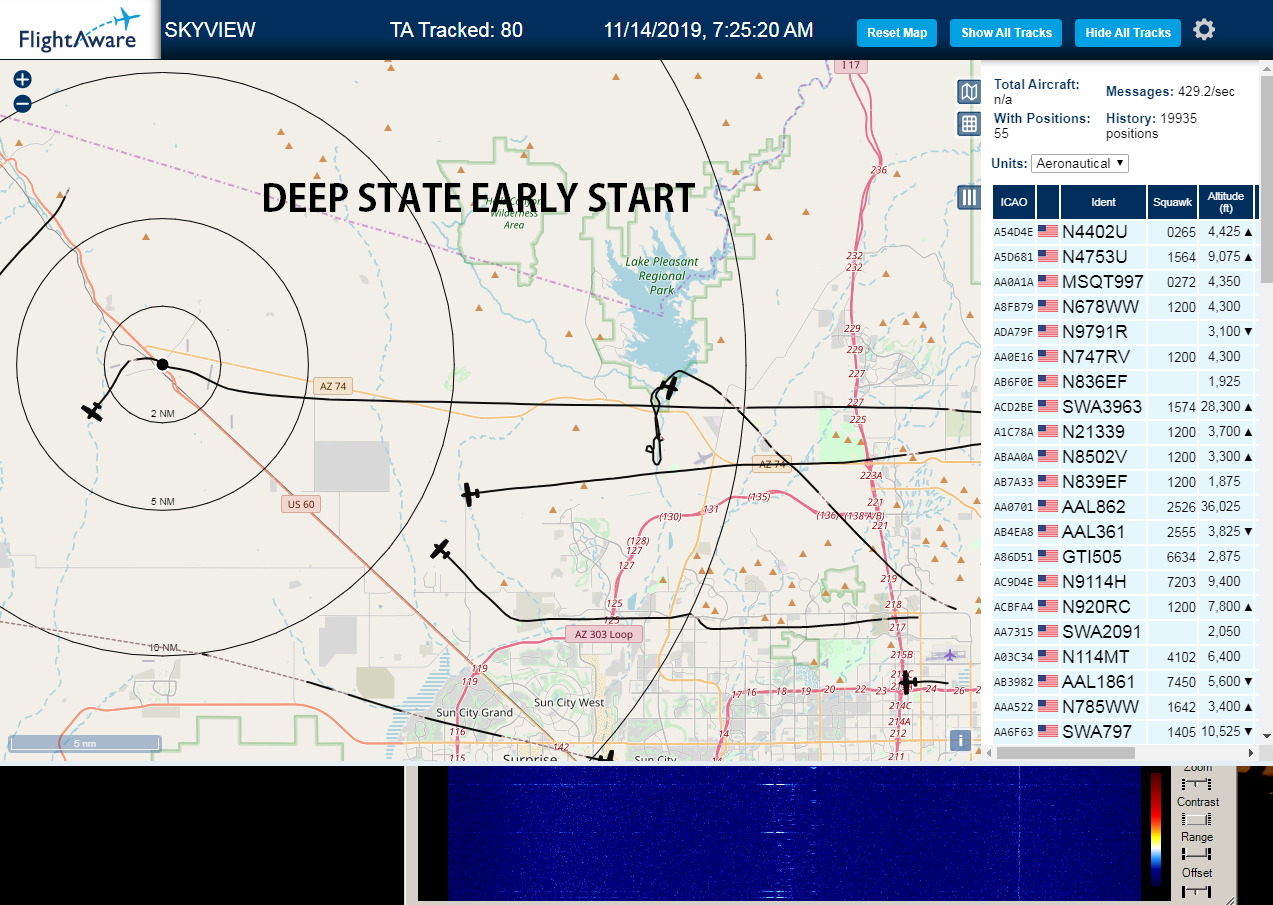Select aircraft icon west of 2 NM ring
The image size is (1273, 905).
point(93,411)
